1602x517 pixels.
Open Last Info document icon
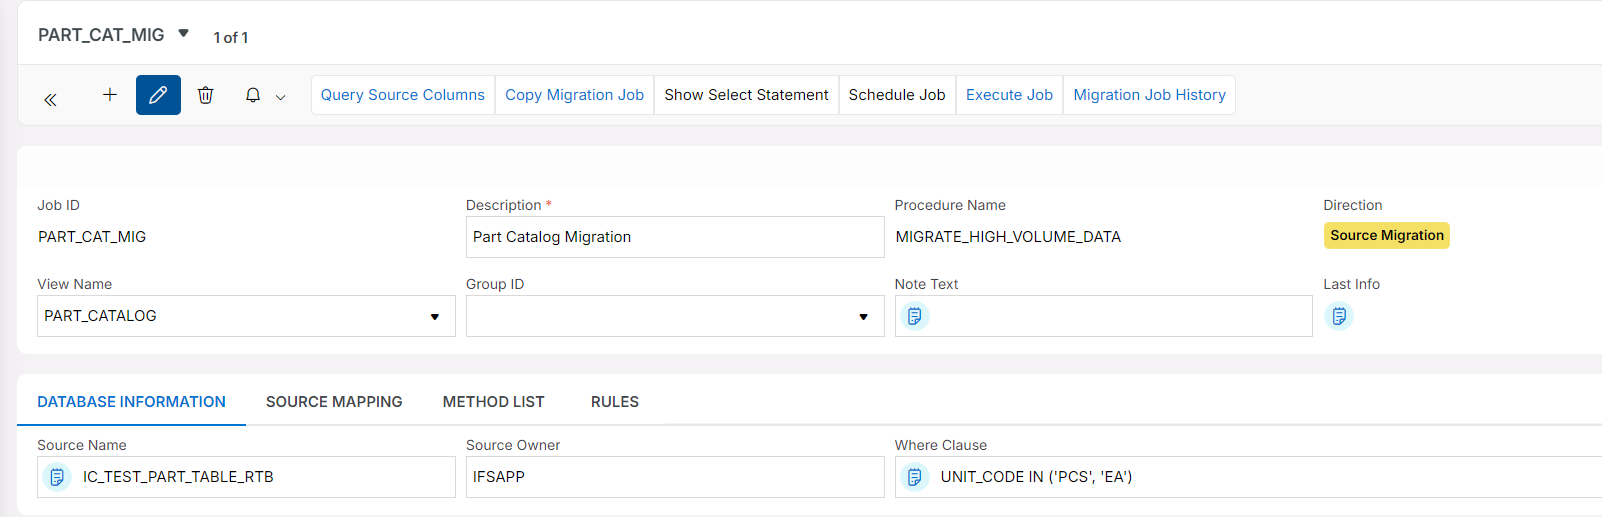tap(1339, 316)
